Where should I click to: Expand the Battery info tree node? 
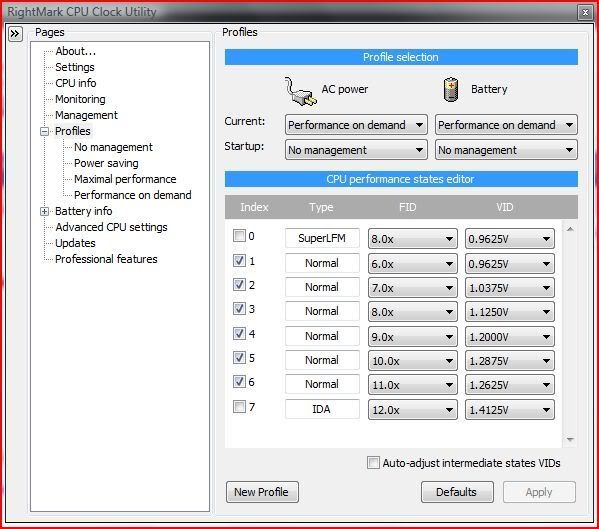pyautogui.click(x=45, y=211)
